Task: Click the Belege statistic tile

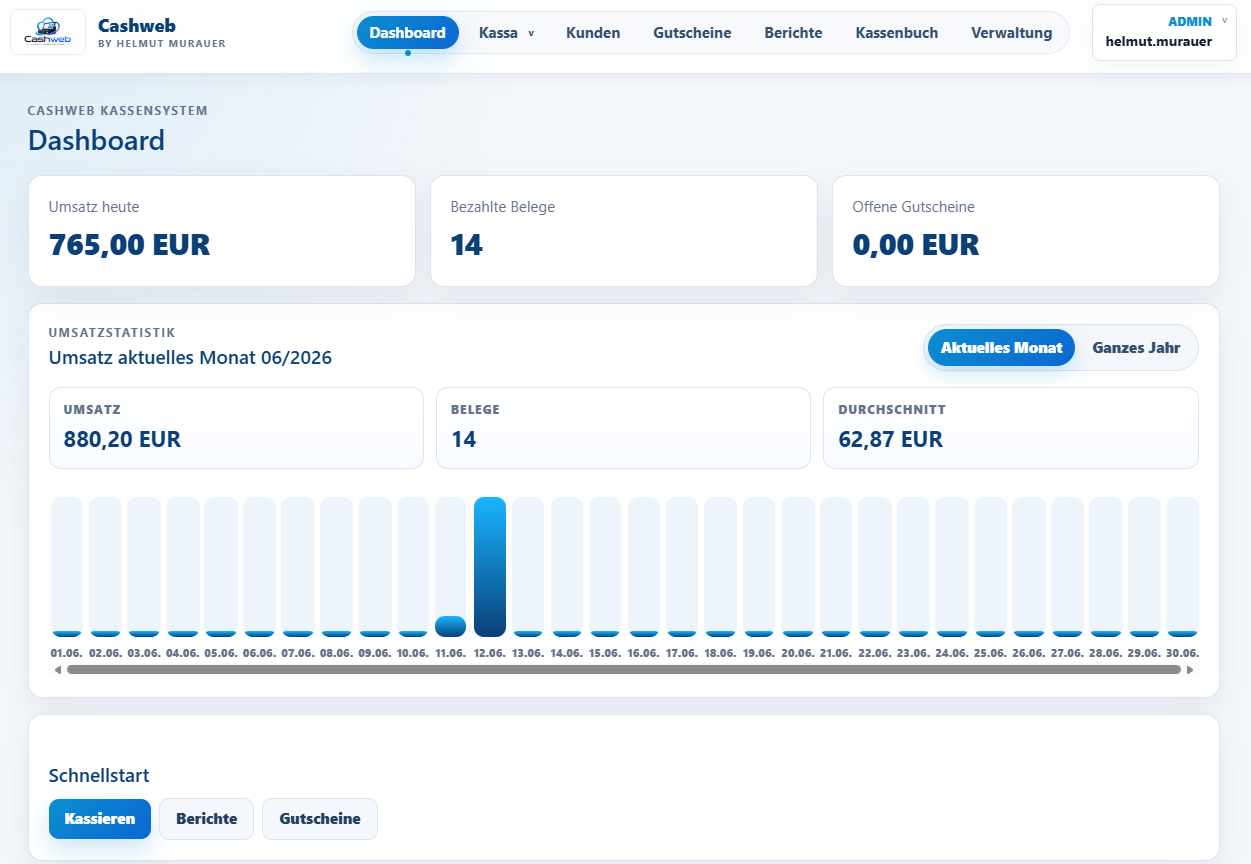Action: (623, 428)
